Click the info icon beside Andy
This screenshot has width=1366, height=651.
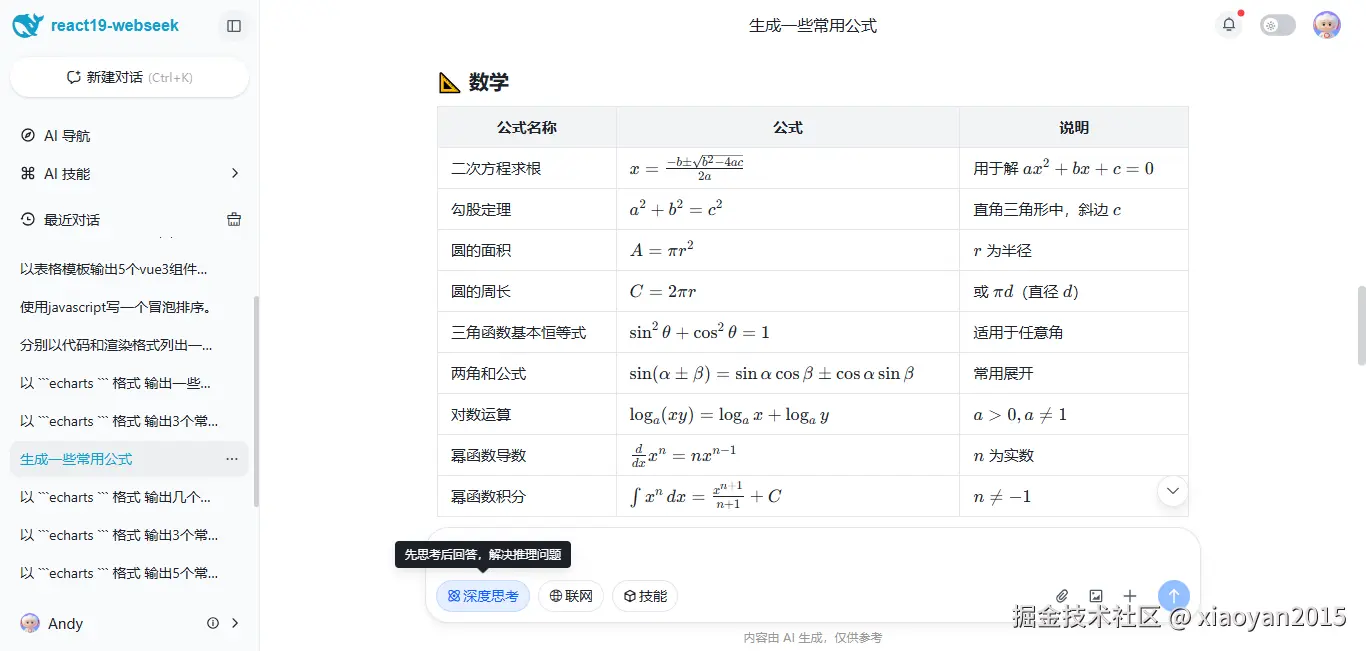[x=213, y=623]
